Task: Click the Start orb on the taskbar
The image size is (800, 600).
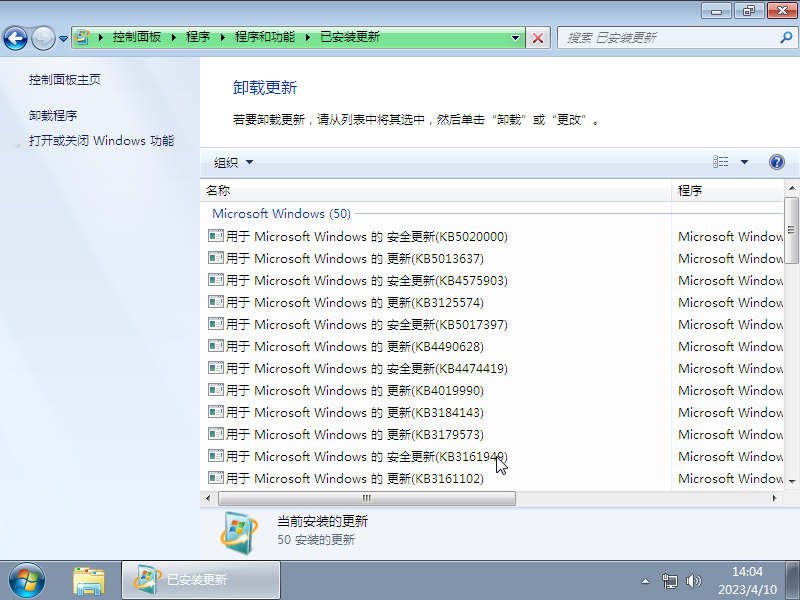Action: (25, 580)
